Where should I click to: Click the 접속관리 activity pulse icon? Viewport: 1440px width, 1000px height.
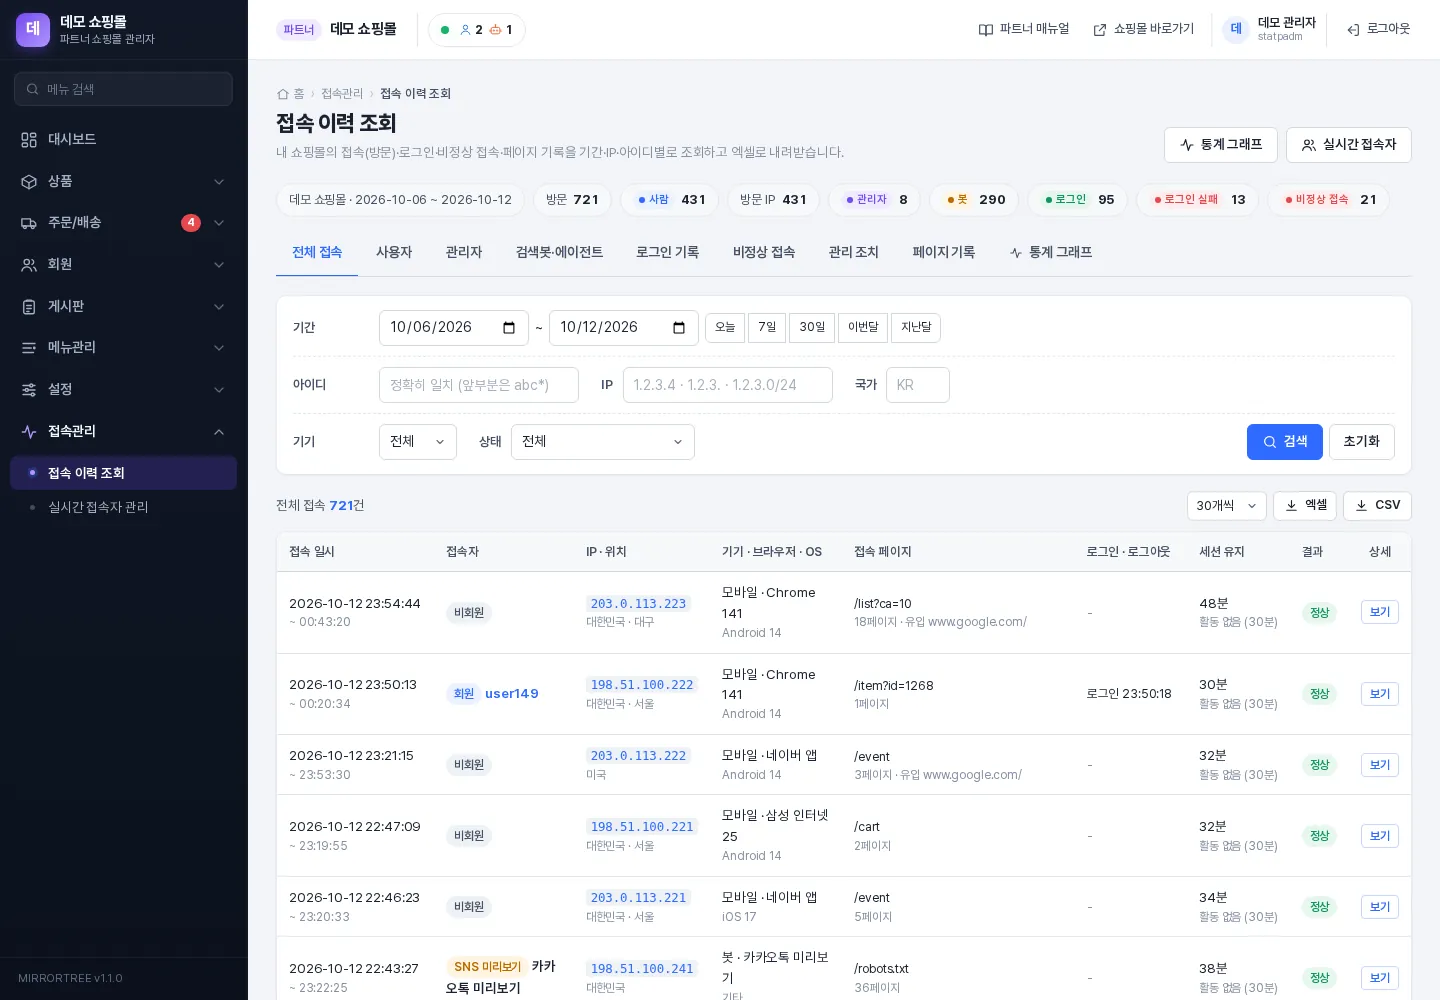point(29,432)
